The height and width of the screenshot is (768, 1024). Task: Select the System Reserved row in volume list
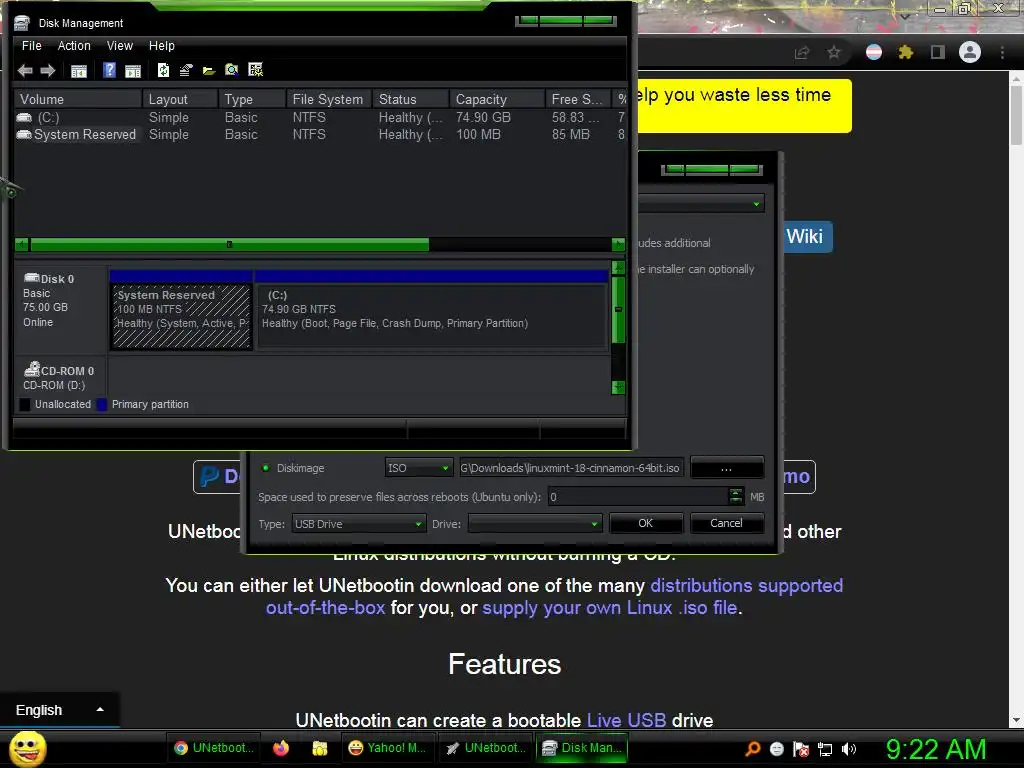[x=320, y=135]
